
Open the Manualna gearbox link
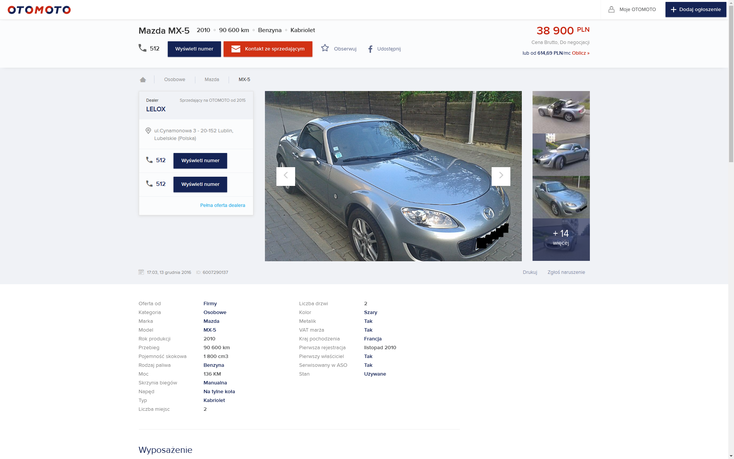(215, 383)
